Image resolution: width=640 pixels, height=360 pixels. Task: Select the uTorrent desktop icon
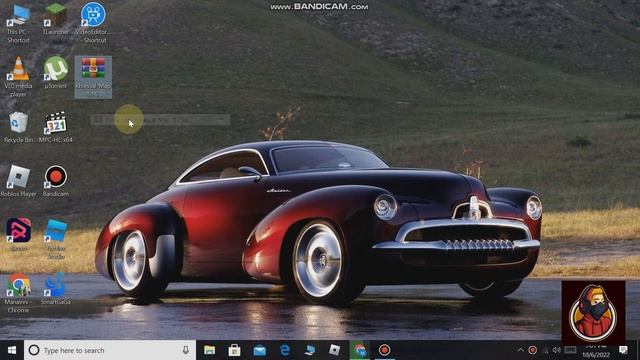pyautogui.click(x=56, y=73)
